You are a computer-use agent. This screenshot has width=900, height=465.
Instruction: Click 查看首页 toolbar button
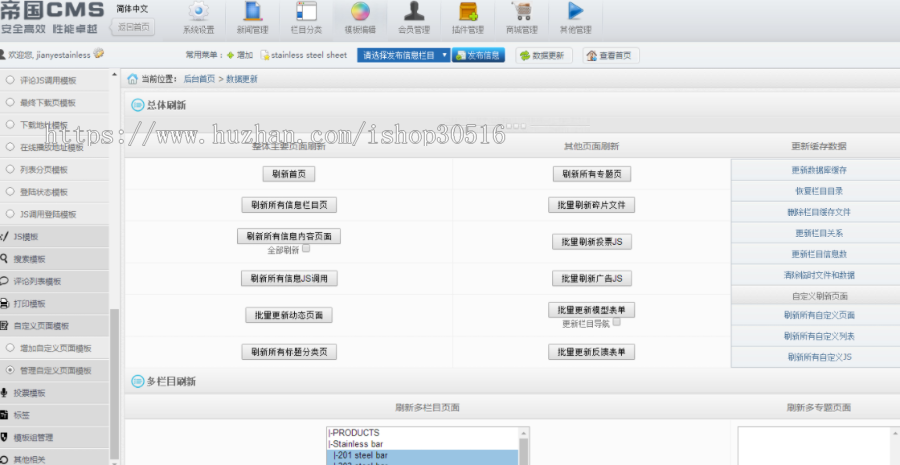pos(611,56)
